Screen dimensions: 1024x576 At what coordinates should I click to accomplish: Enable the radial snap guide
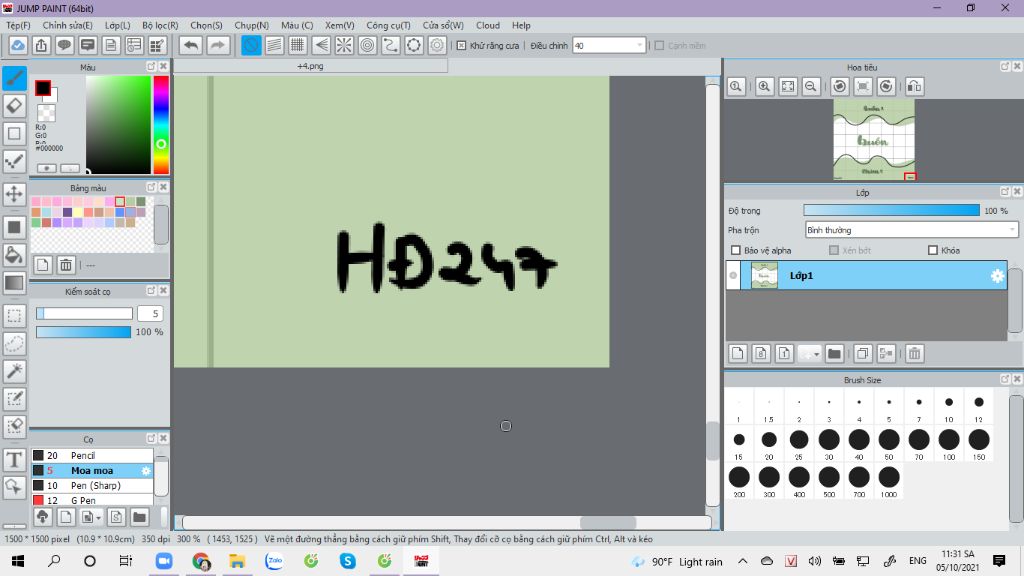point(344,46)
